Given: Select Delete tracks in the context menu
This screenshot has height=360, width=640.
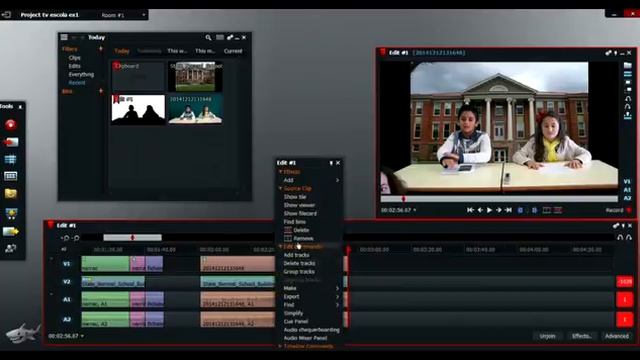Looking at the screenshot, I should [299, 263].
